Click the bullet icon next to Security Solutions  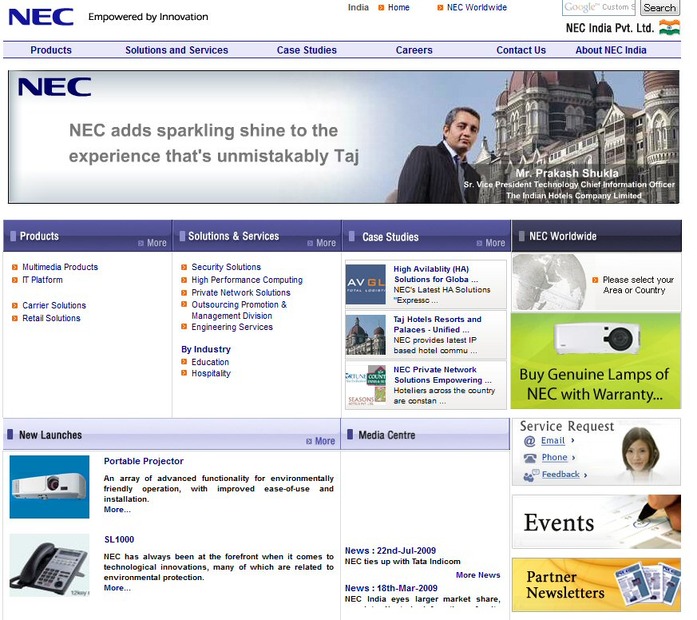(x=184, y=267)
